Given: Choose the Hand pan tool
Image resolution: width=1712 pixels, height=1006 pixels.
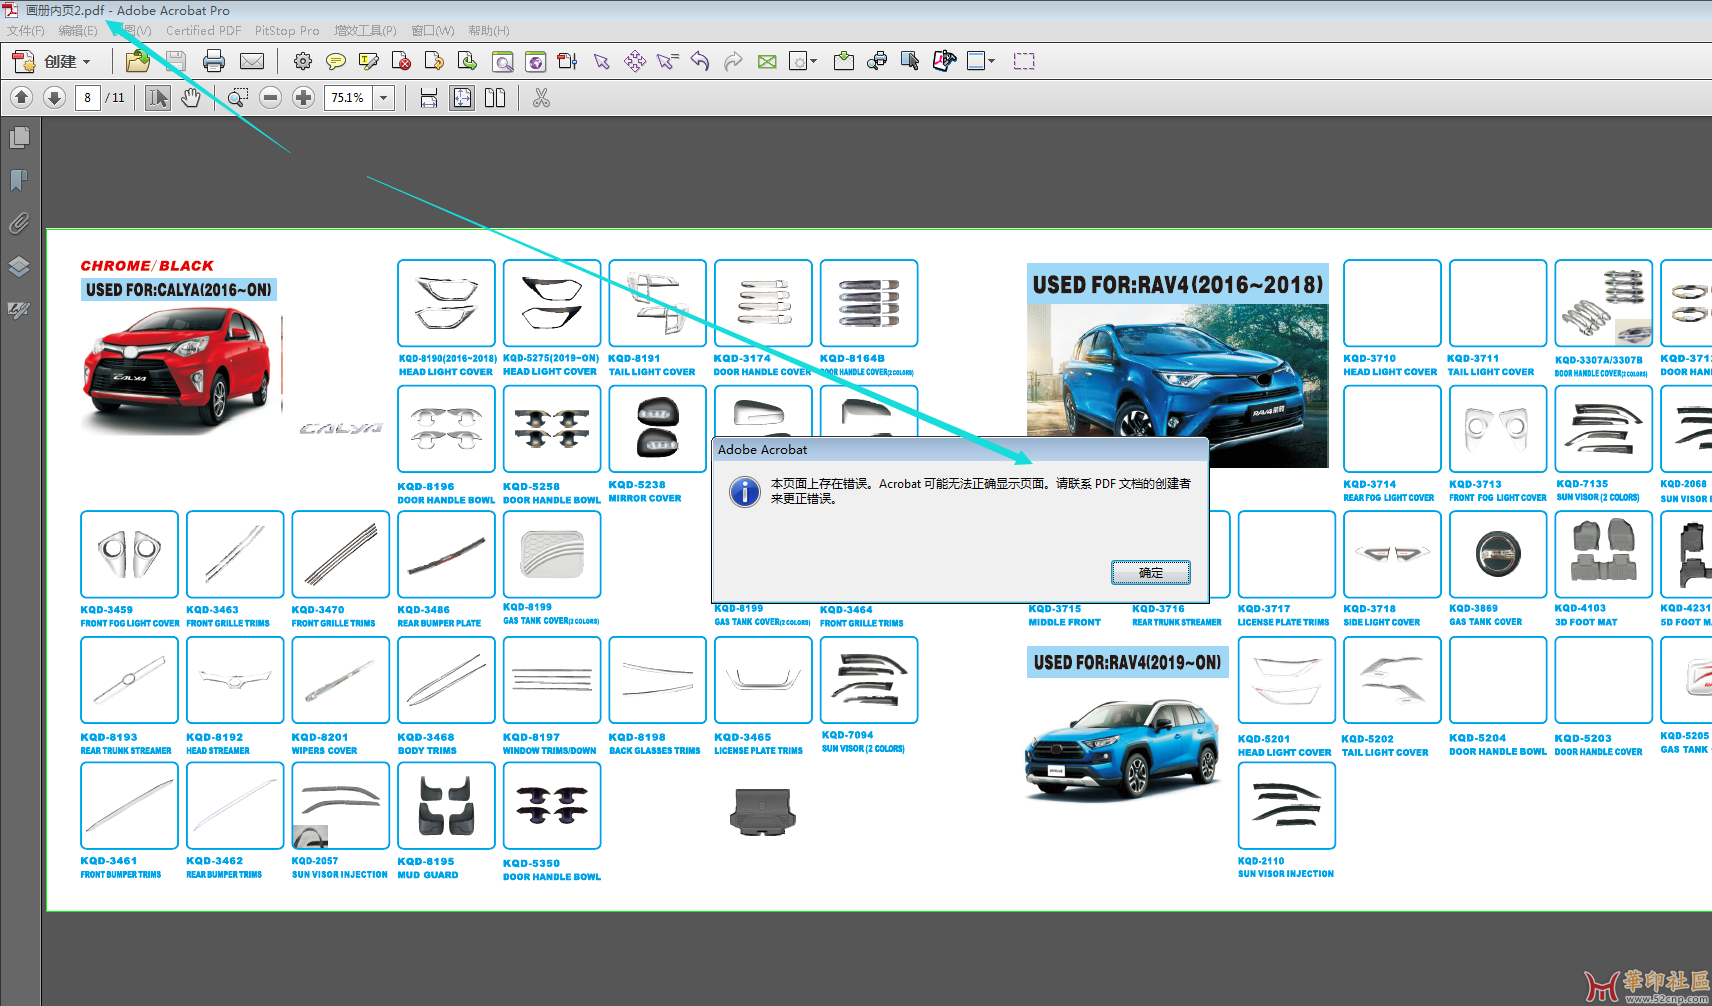Looking at the screenshot, I should pyautogui.click(x=191, y=98).
